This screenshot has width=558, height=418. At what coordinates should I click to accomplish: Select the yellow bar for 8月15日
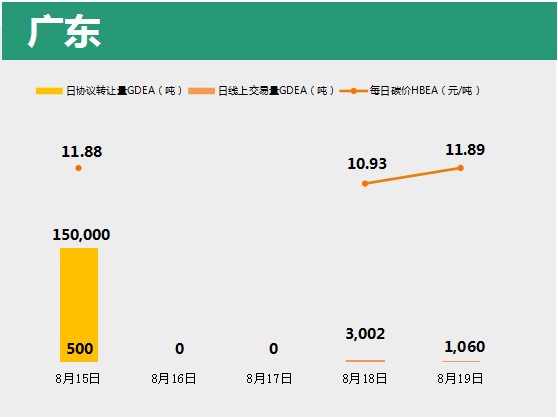click(x=79, y=305)
